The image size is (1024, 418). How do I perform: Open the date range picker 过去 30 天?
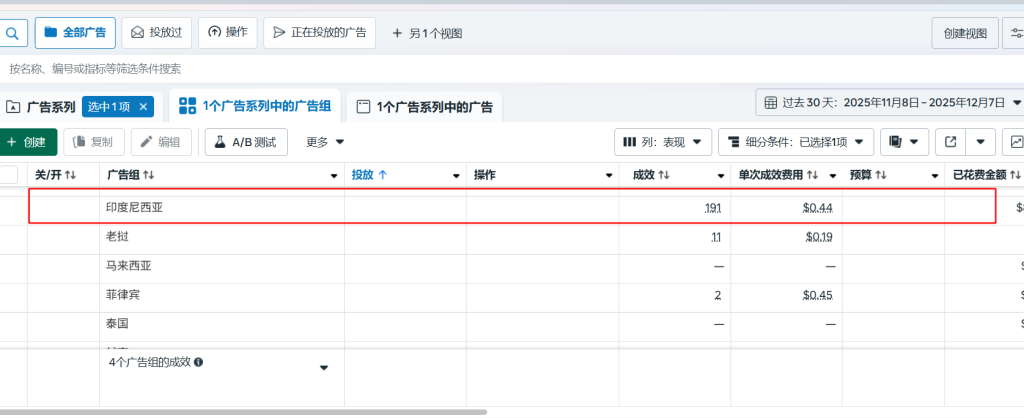point(892,103)
